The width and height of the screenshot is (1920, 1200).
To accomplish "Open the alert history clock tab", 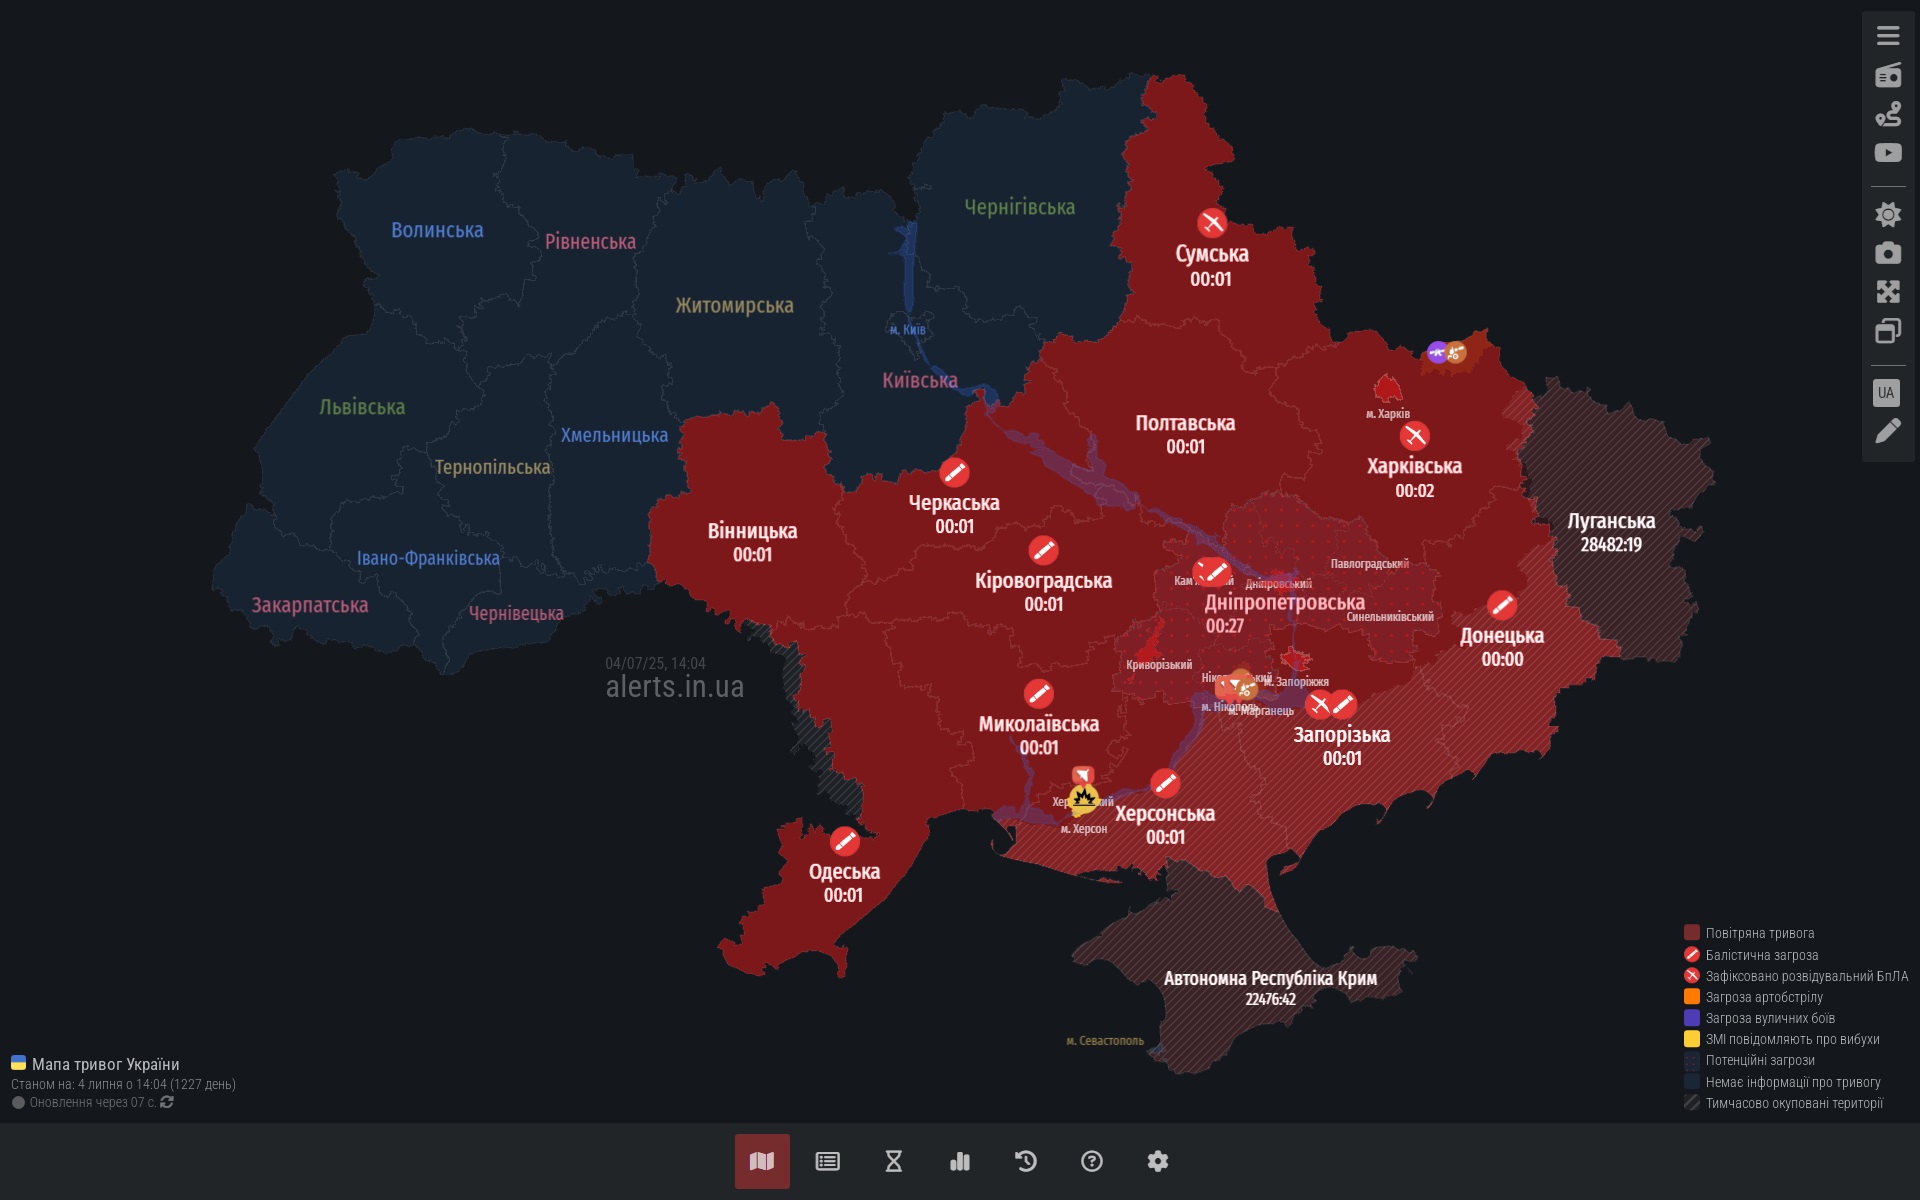I will (1025, 1161).
